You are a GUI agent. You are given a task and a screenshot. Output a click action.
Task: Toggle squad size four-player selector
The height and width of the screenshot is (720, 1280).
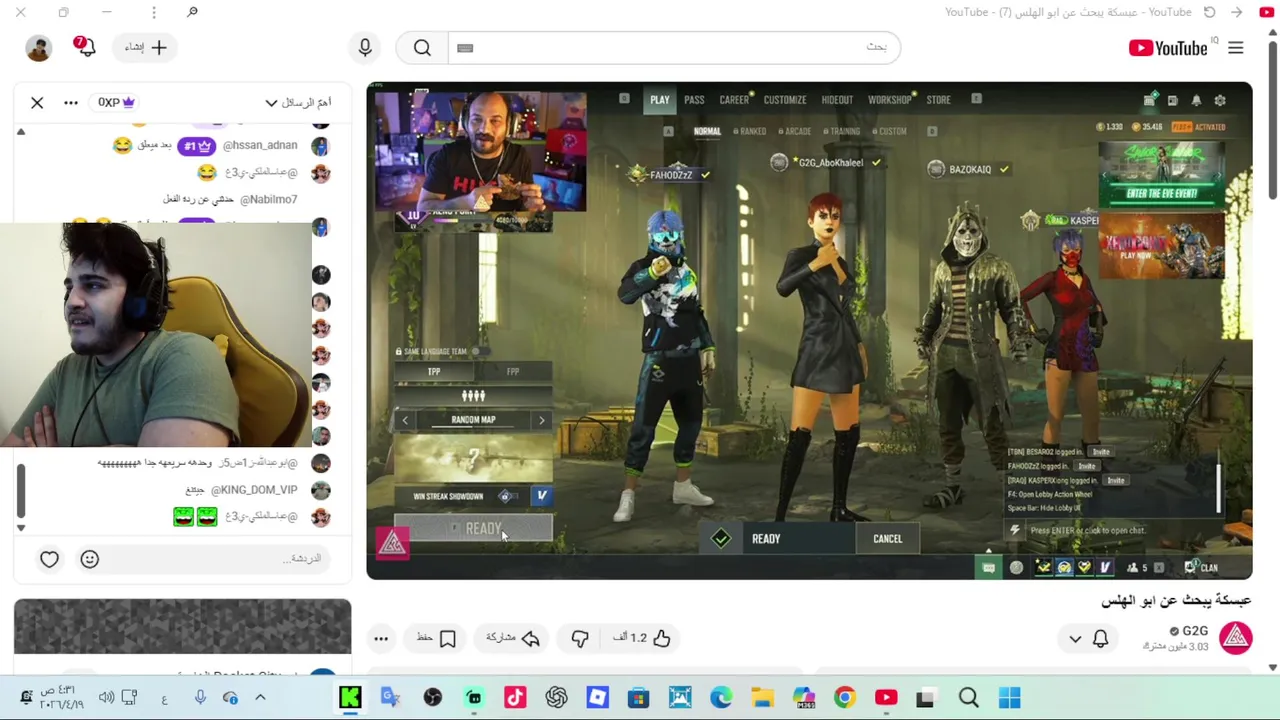(473, 396)
